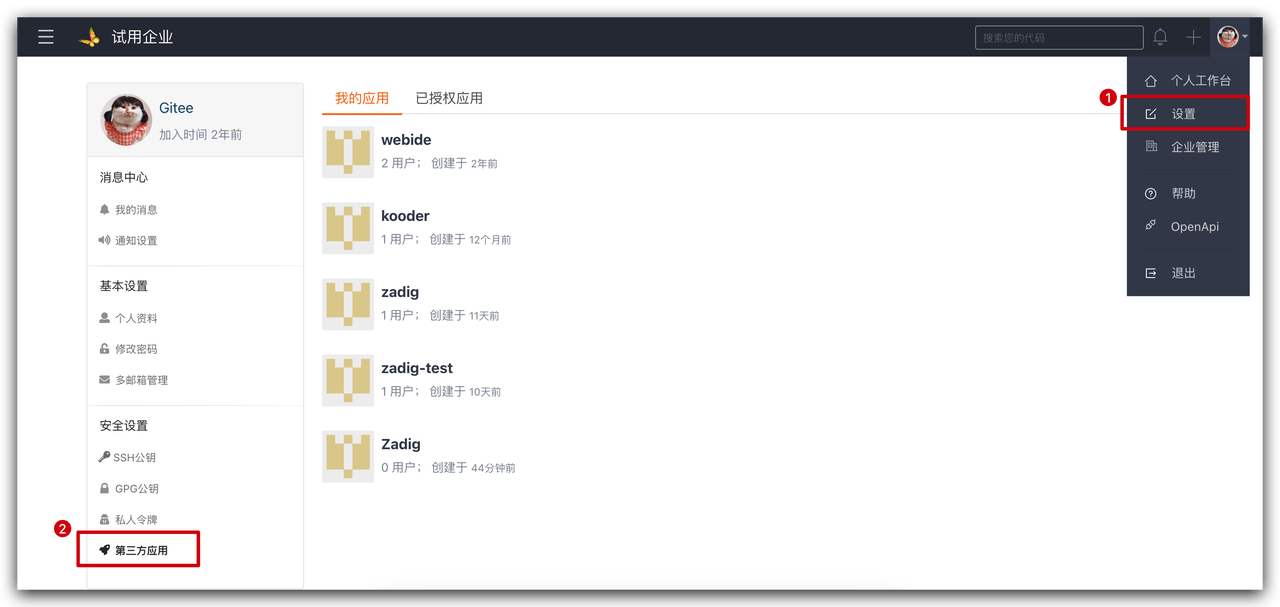Image resolution: width=1280 pixels, height=607 pixels.
Task: Click the Gitee butterfly logo
Action: 90,37
